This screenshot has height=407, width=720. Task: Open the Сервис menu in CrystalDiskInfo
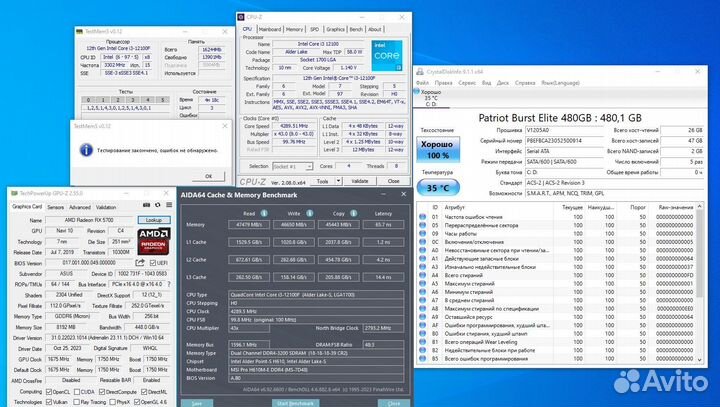point(467,83)
